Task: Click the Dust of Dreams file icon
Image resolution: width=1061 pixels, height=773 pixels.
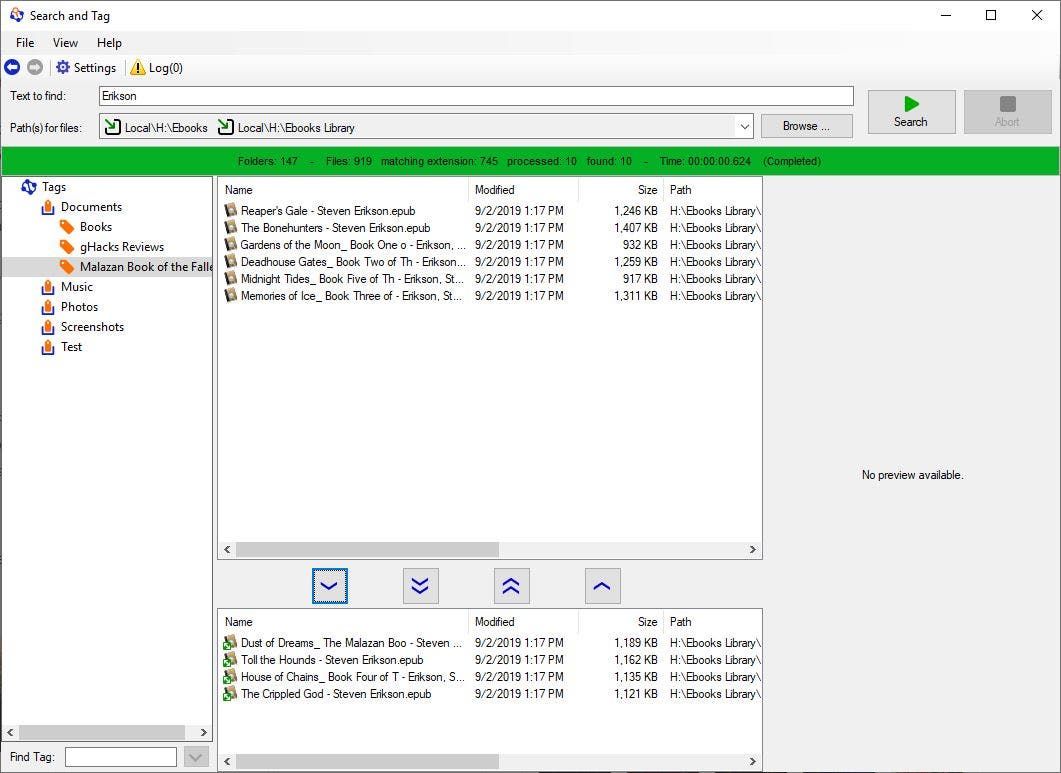Action: pos(230,642)
